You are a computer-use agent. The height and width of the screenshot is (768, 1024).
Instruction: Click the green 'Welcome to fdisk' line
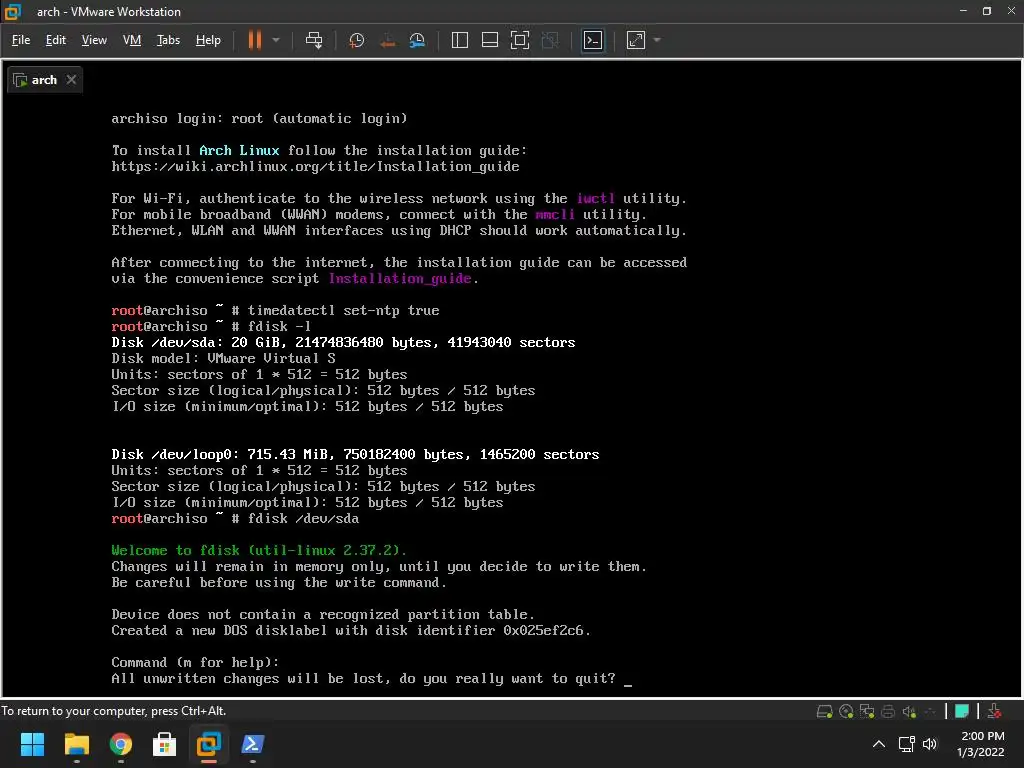click(x=259, y=551)
